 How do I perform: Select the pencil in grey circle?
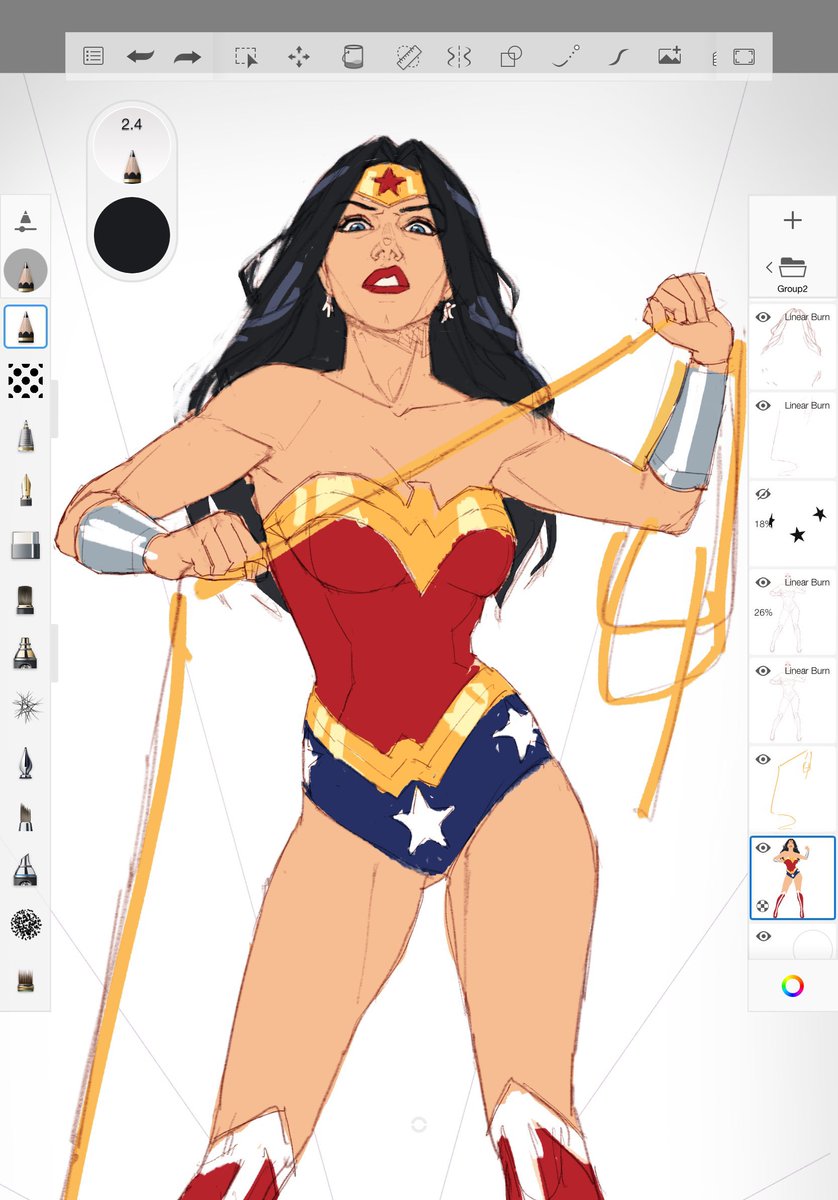pos(25,270)
